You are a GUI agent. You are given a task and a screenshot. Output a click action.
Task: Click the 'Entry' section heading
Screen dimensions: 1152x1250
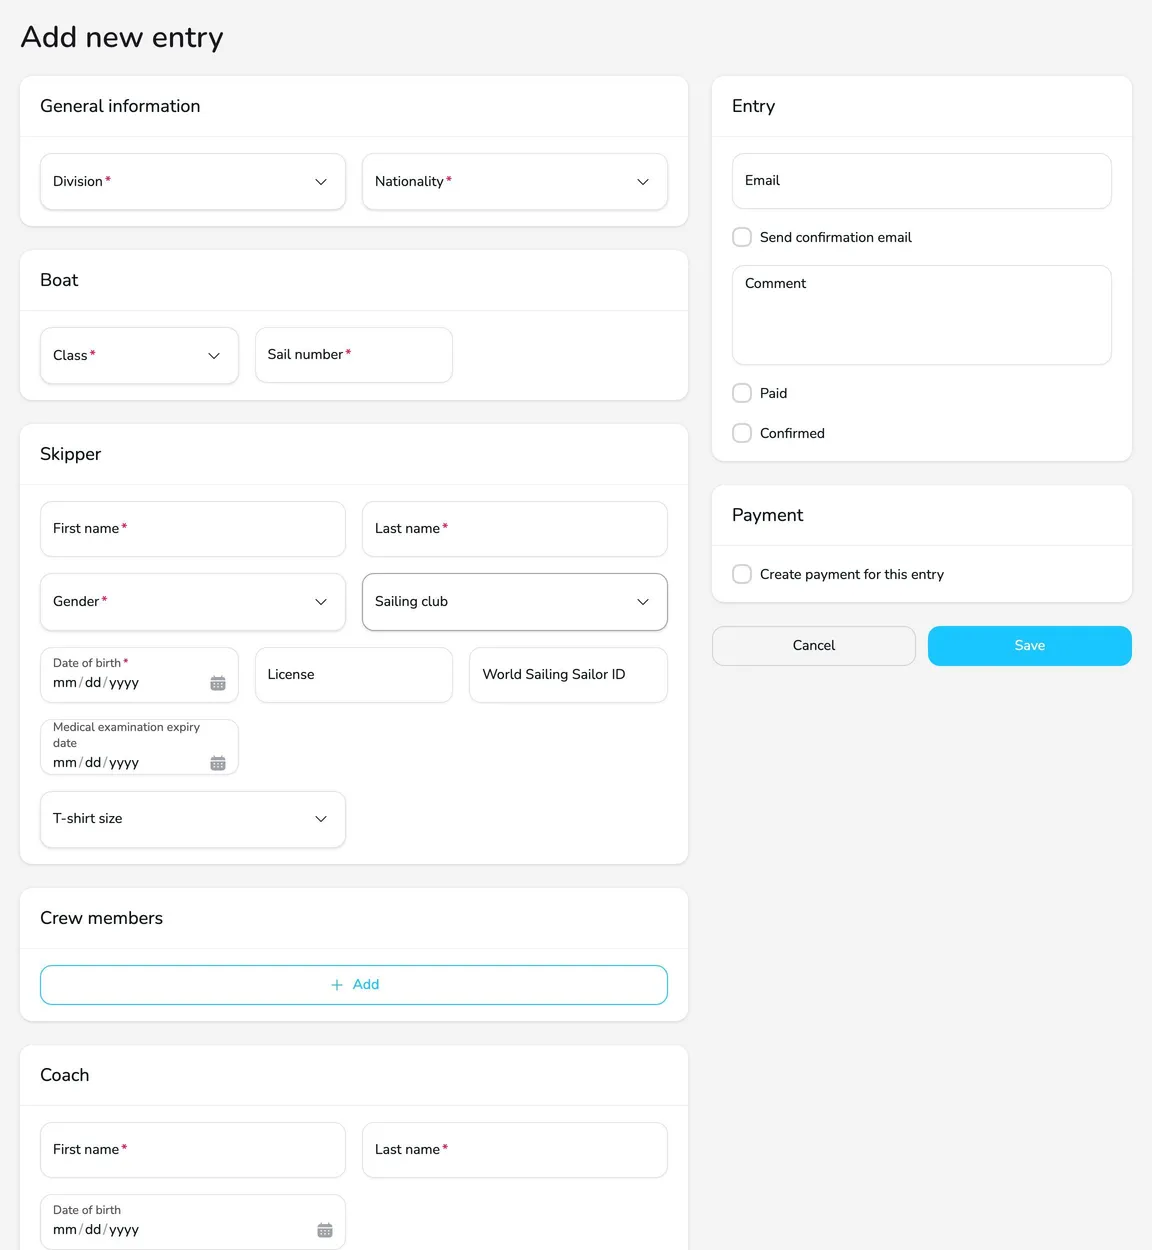point(753,106)
